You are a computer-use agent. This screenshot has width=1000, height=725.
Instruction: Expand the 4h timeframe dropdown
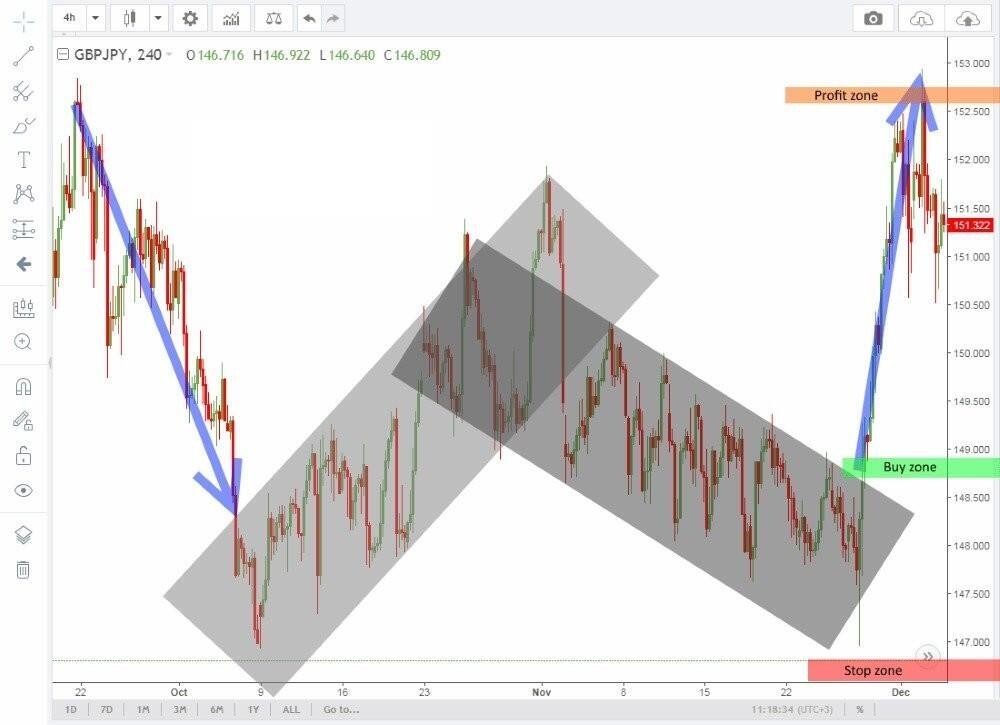(x=95, y=18)
